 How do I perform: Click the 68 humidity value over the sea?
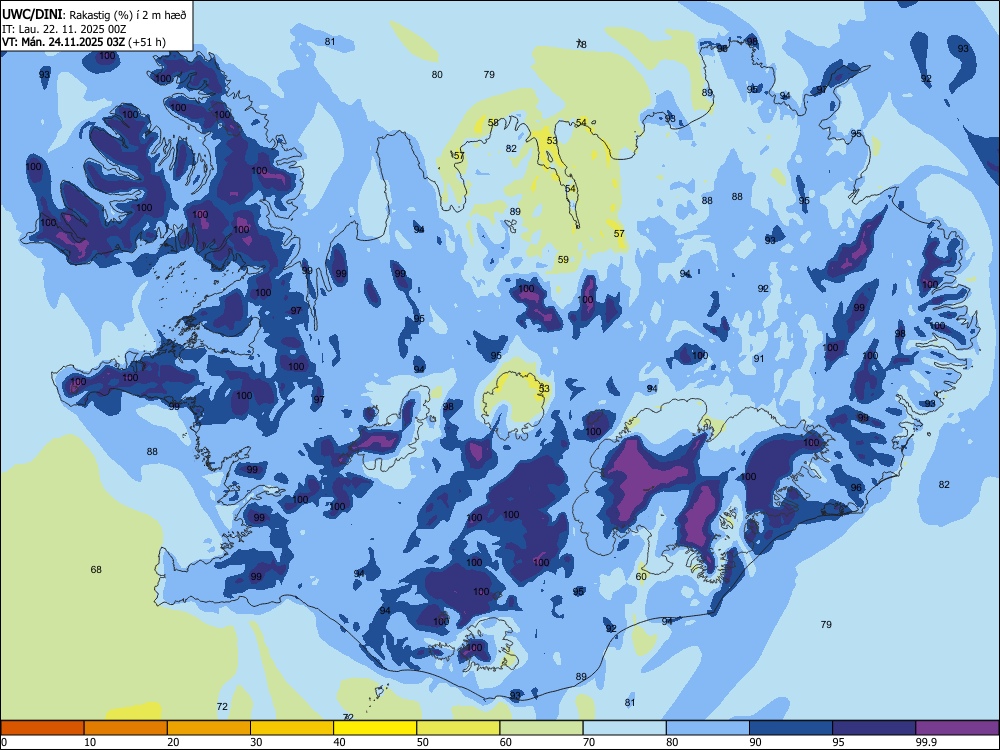coord(96,570)
